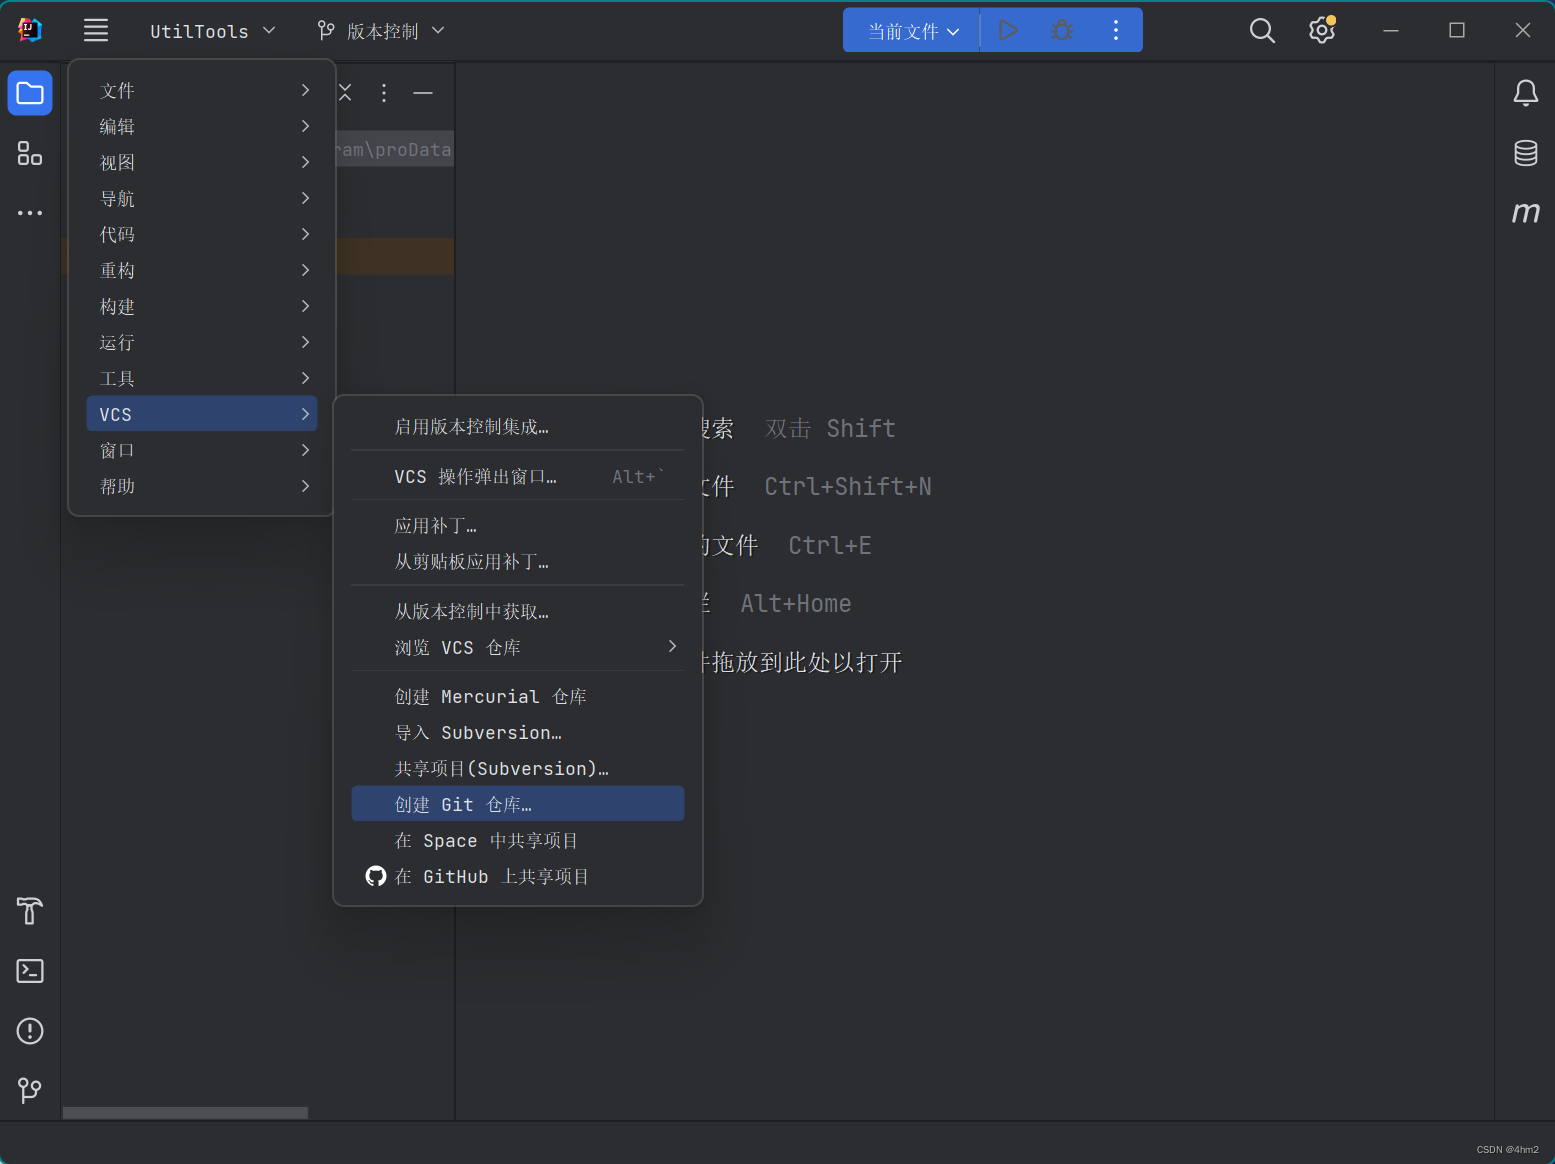
Task: Choose 启用版本控制集成
Action: coord(518,427)
